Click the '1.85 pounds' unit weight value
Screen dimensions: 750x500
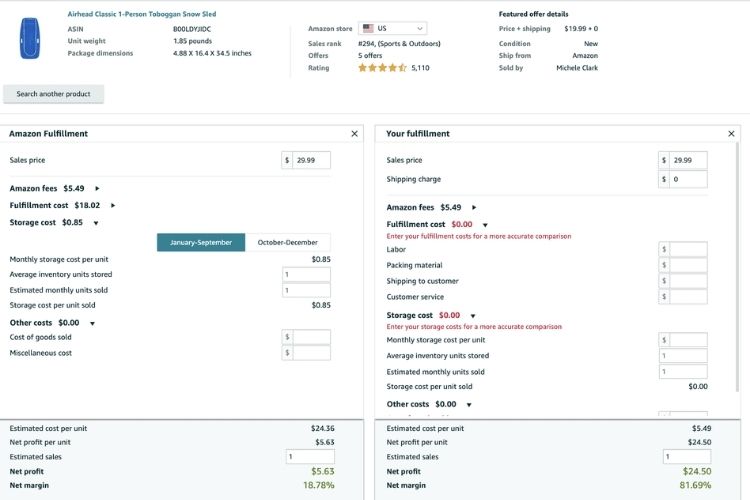[x=192, y=41]
